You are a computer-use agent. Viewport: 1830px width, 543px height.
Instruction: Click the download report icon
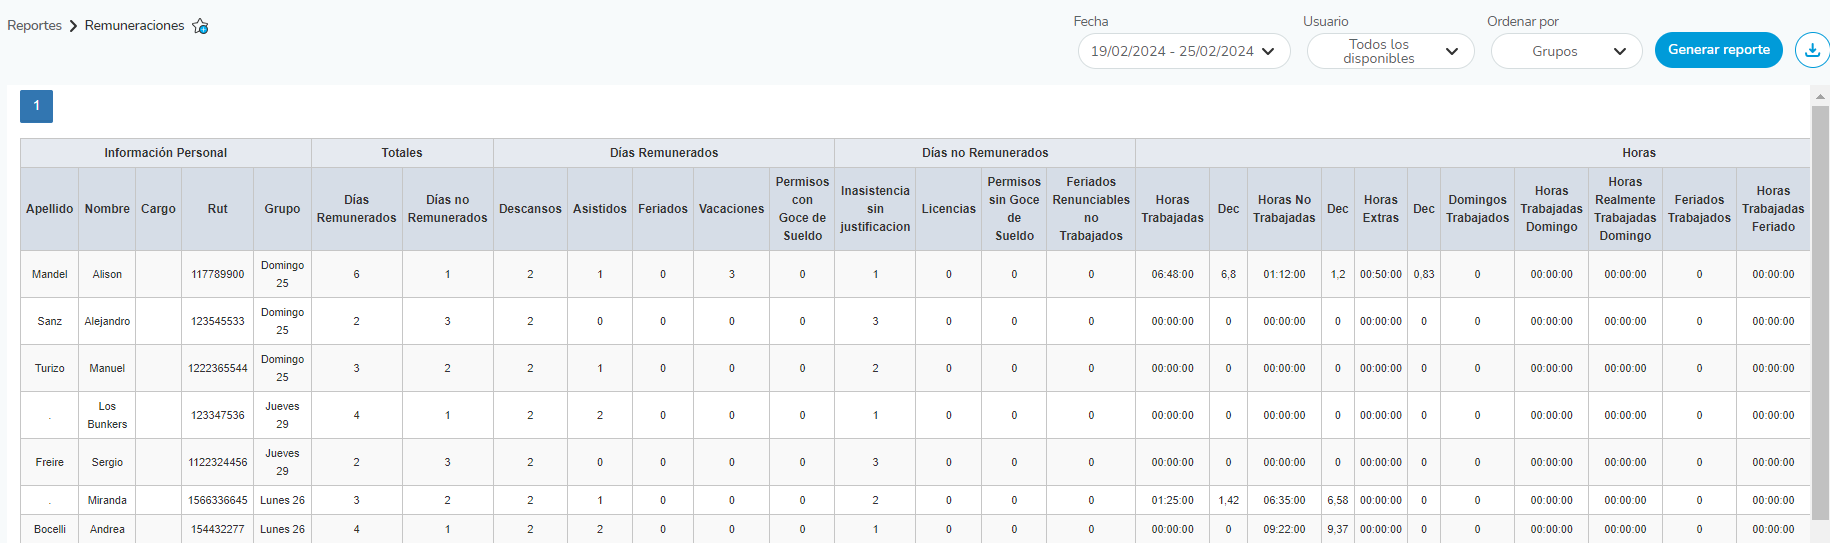click(x=1812, y=50)
